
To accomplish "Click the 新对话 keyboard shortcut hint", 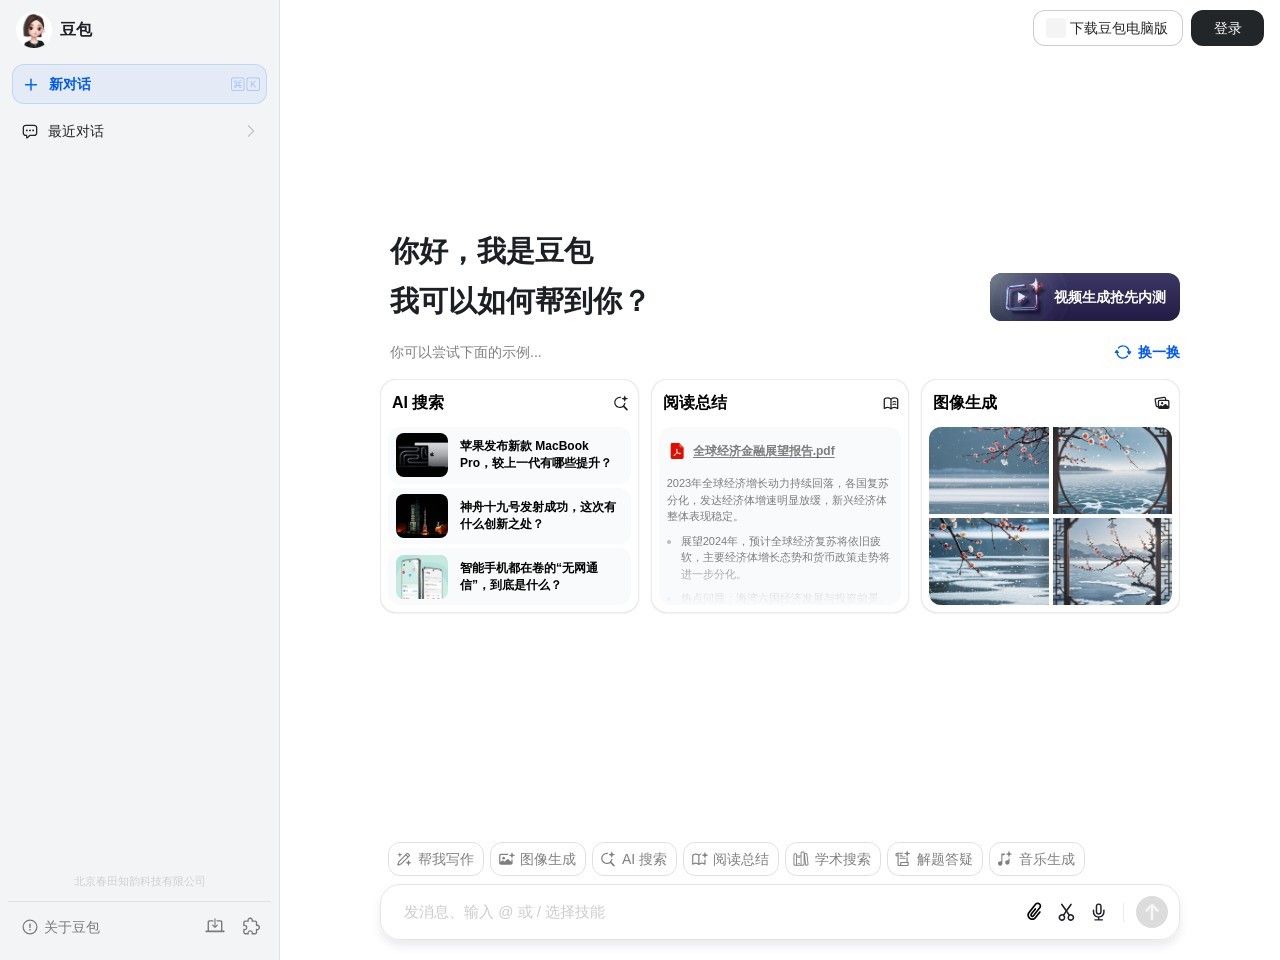I will [245, 84].
